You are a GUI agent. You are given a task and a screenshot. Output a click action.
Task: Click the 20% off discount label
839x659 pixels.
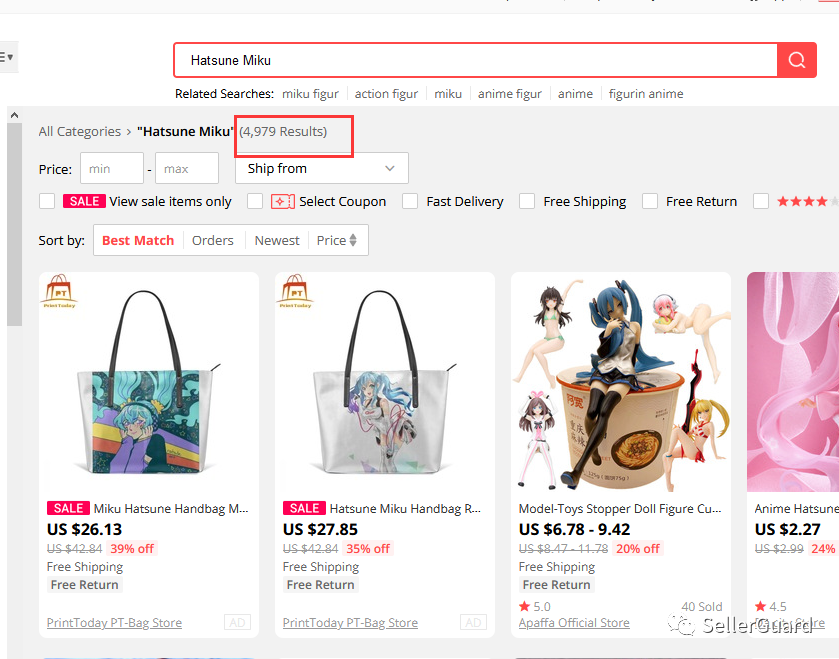point(638,549)
